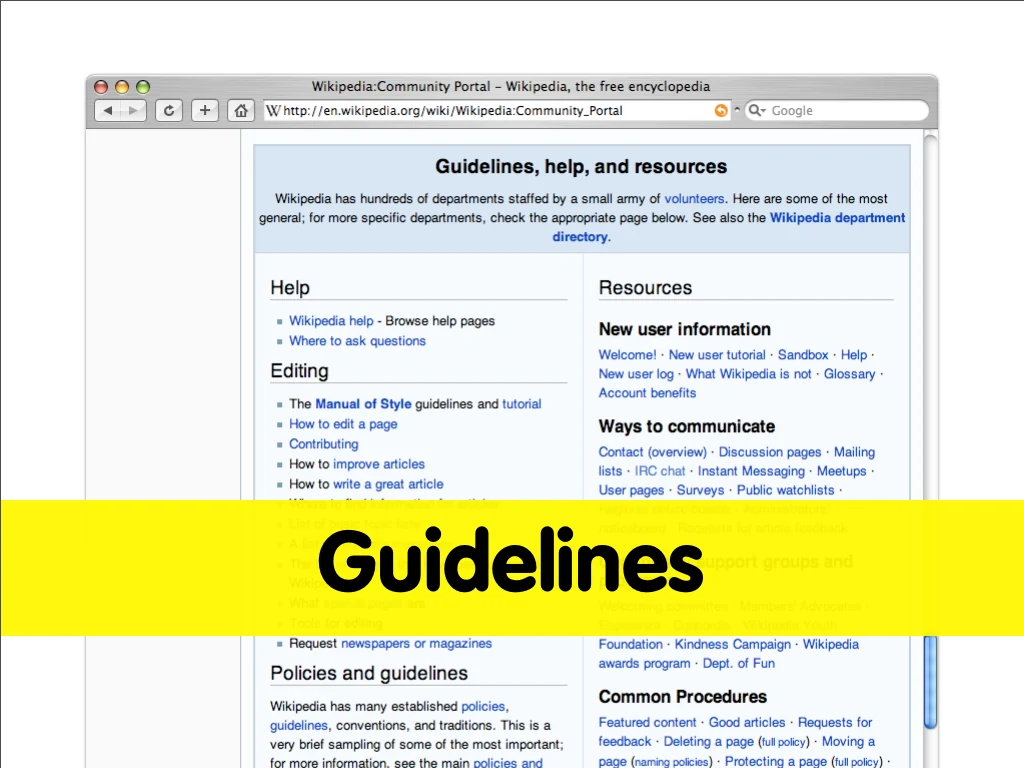Open the policies link in the paragraph

point(483,706)
